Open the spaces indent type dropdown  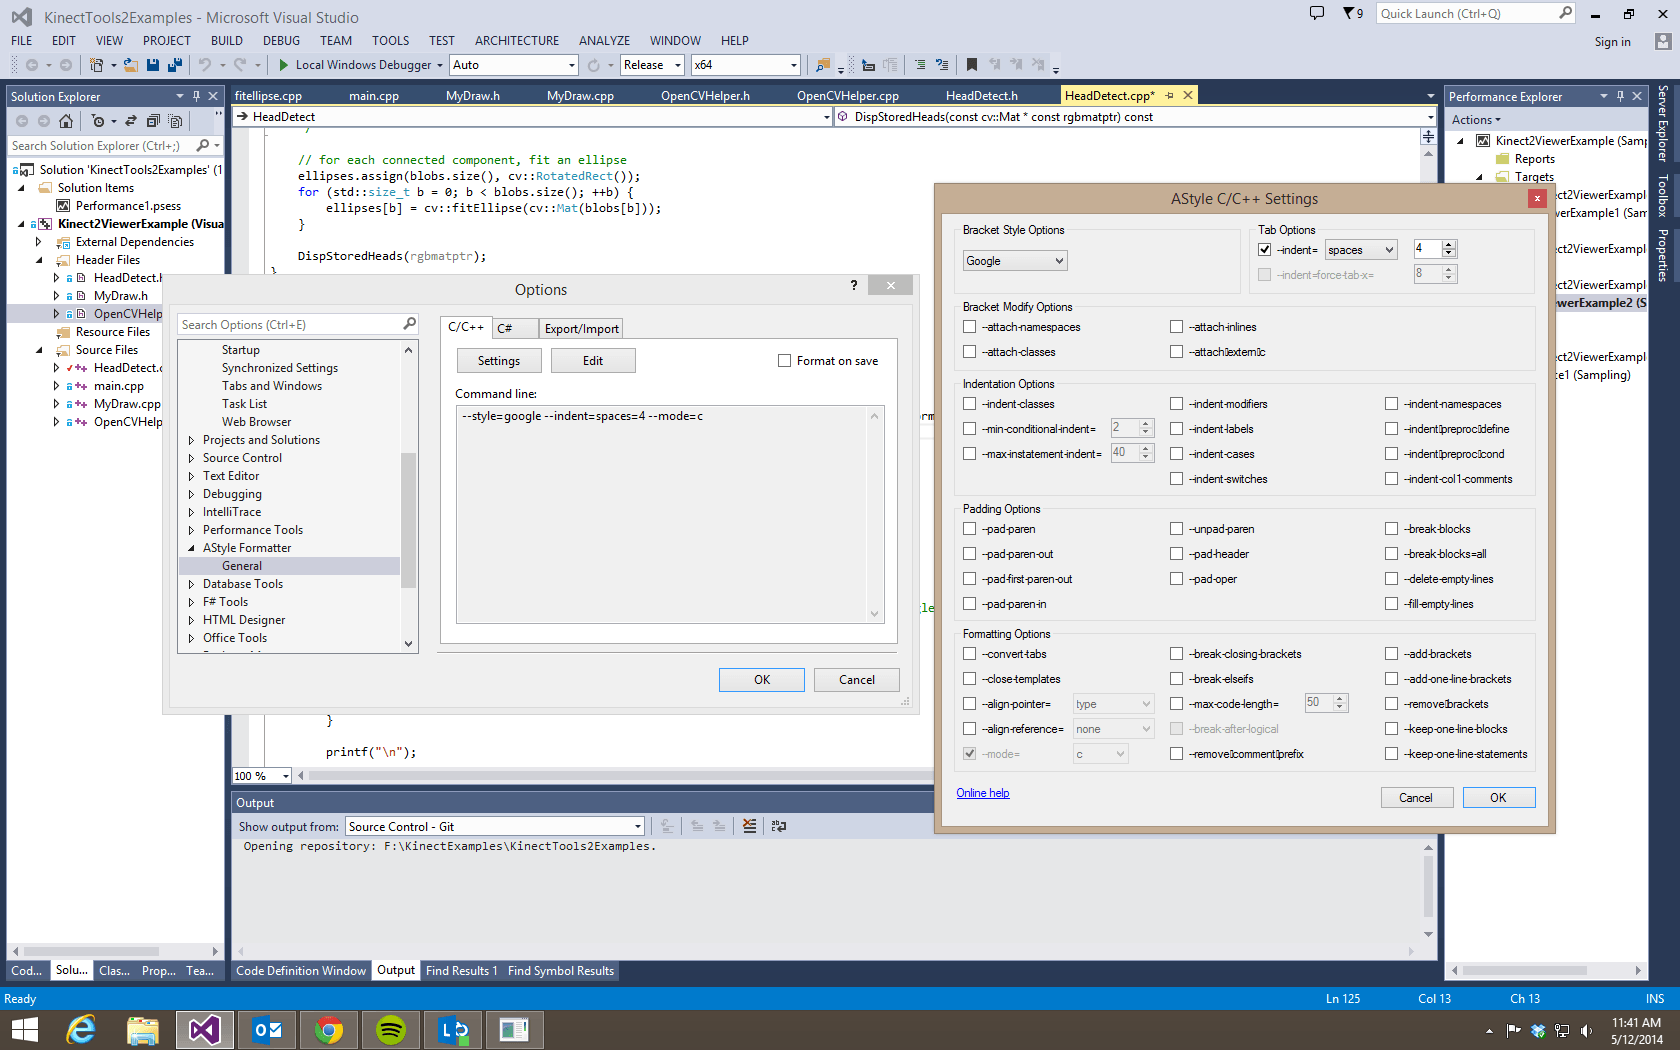tap(1361, 250)
